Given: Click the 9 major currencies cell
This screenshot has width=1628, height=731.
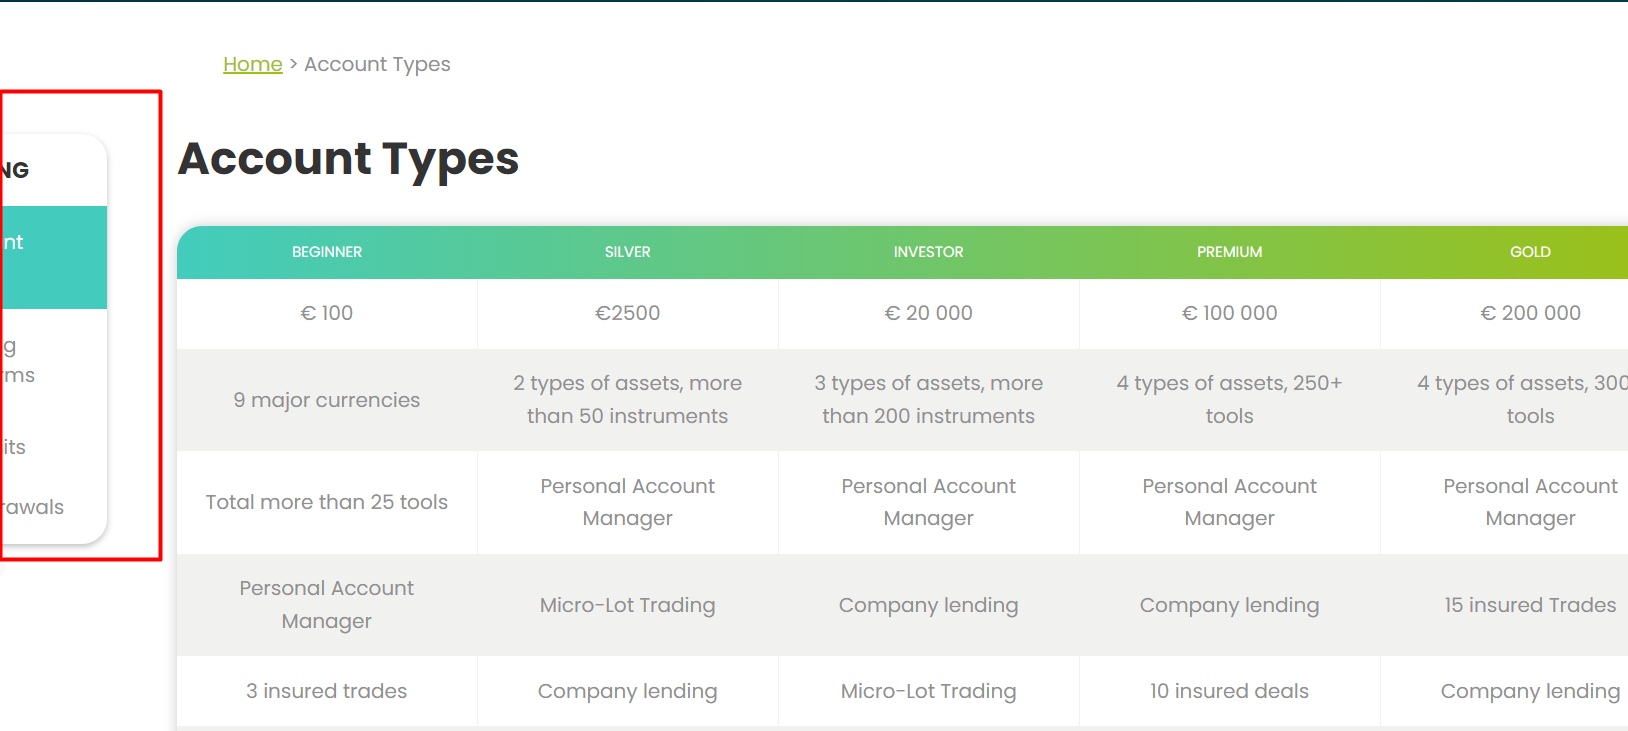Looking at the screenshot, I should [x=327, y=400].
